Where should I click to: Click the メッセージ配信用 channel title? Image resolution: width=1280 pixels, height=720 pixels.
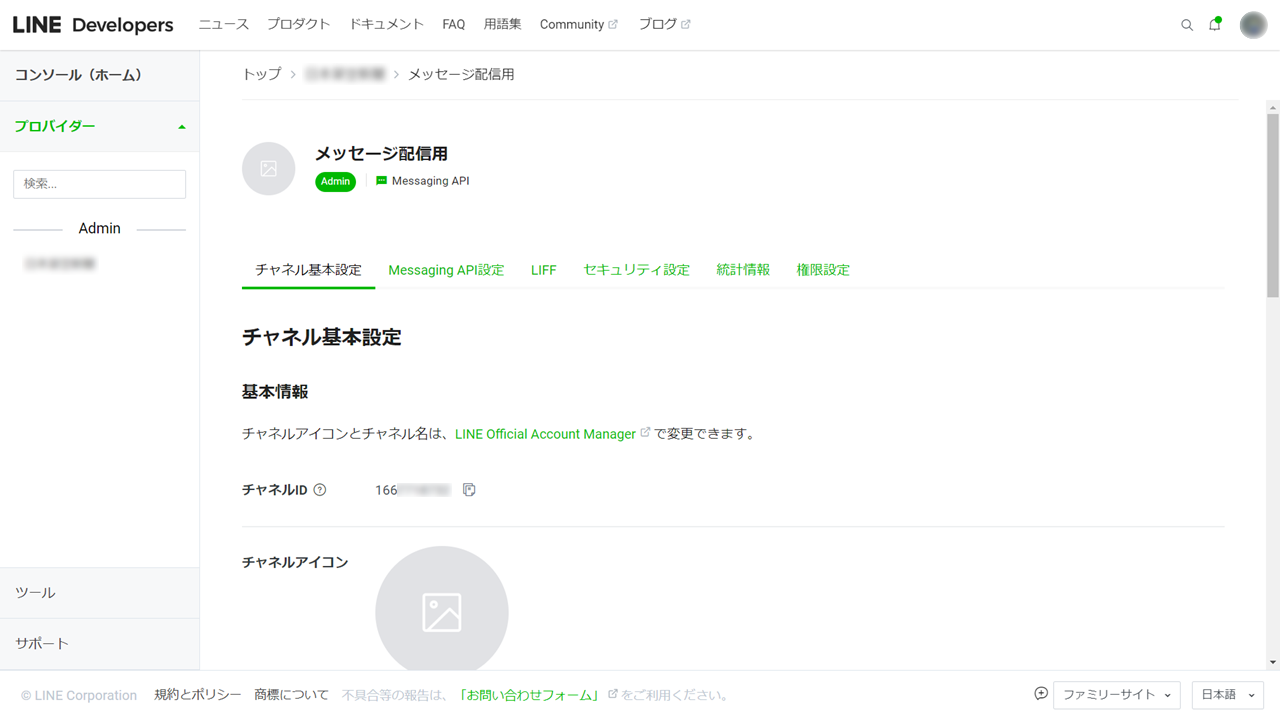click(x=381, y=154)
